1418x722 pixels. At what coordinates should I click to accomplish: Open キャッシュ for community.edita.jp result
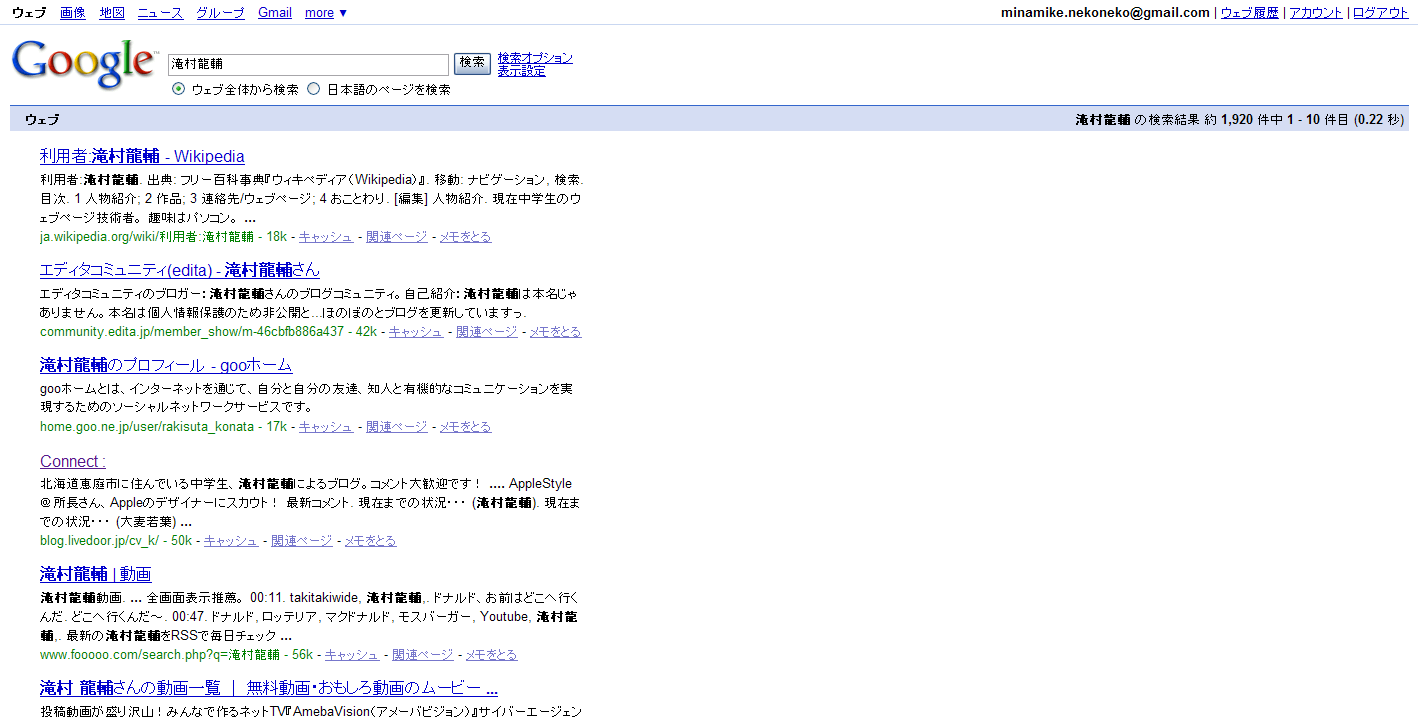pyautogui.click(x=415, y=332)
